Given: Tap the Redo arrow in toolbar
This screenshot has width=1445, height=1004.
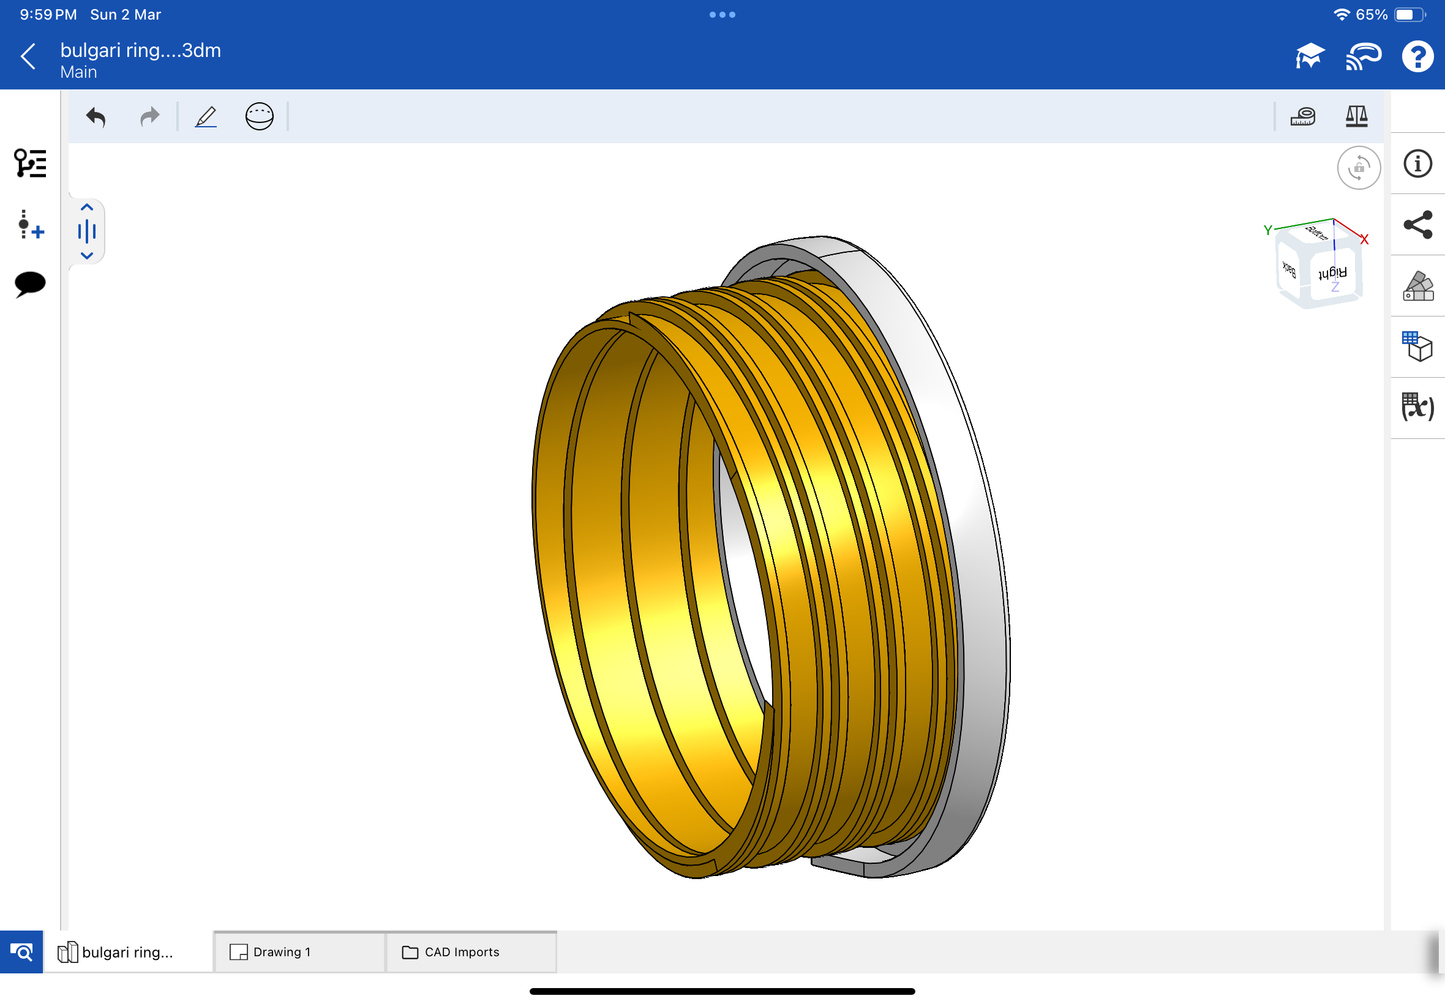Looking at the screenshot, I should pos(149,117).
